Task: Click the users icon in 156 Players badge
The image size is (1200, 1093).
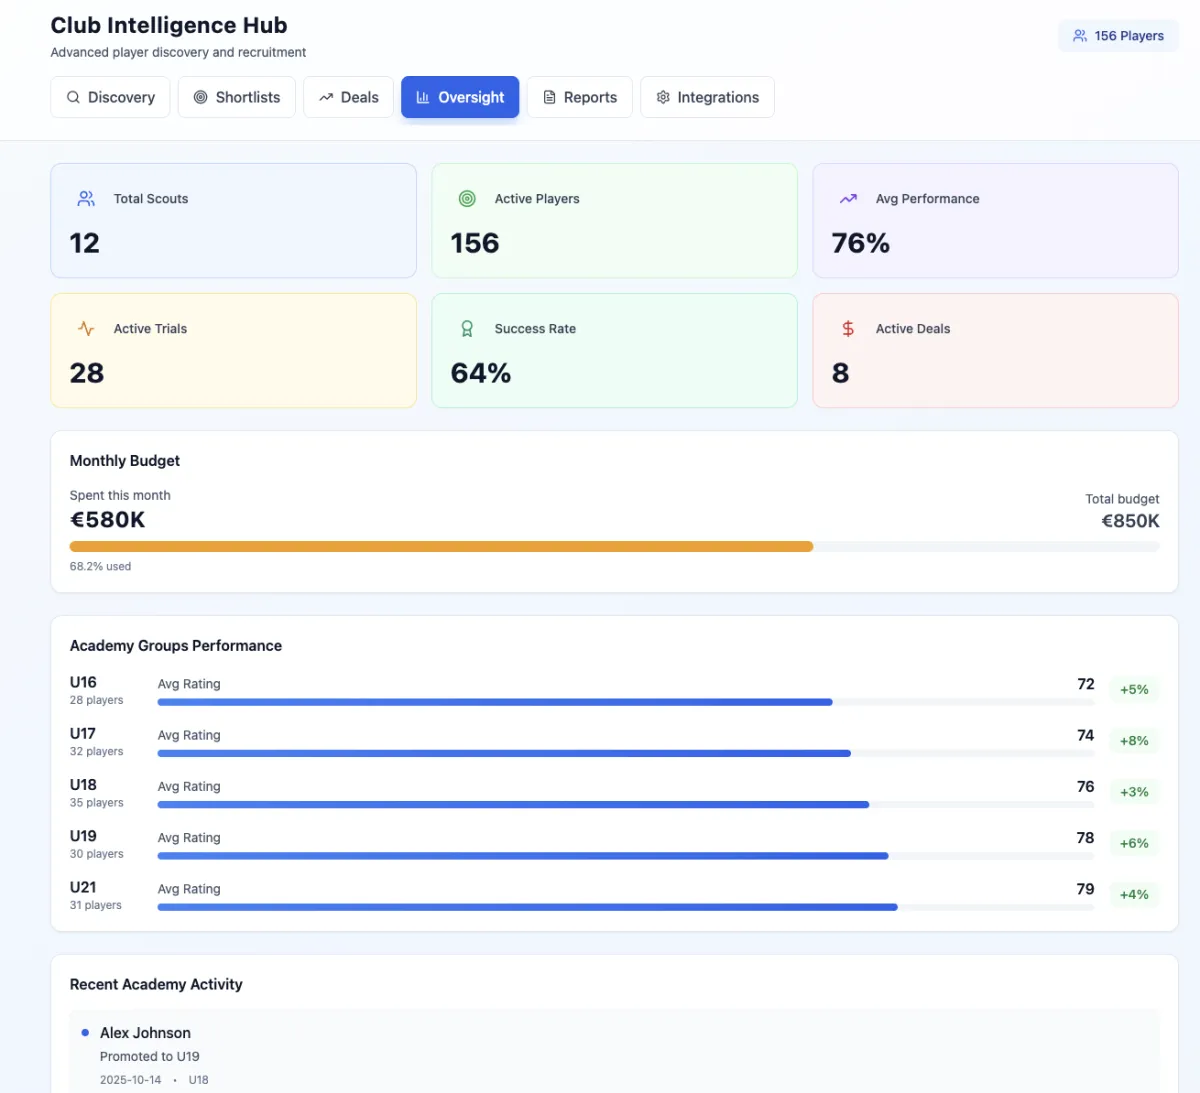Action: 1080,36
